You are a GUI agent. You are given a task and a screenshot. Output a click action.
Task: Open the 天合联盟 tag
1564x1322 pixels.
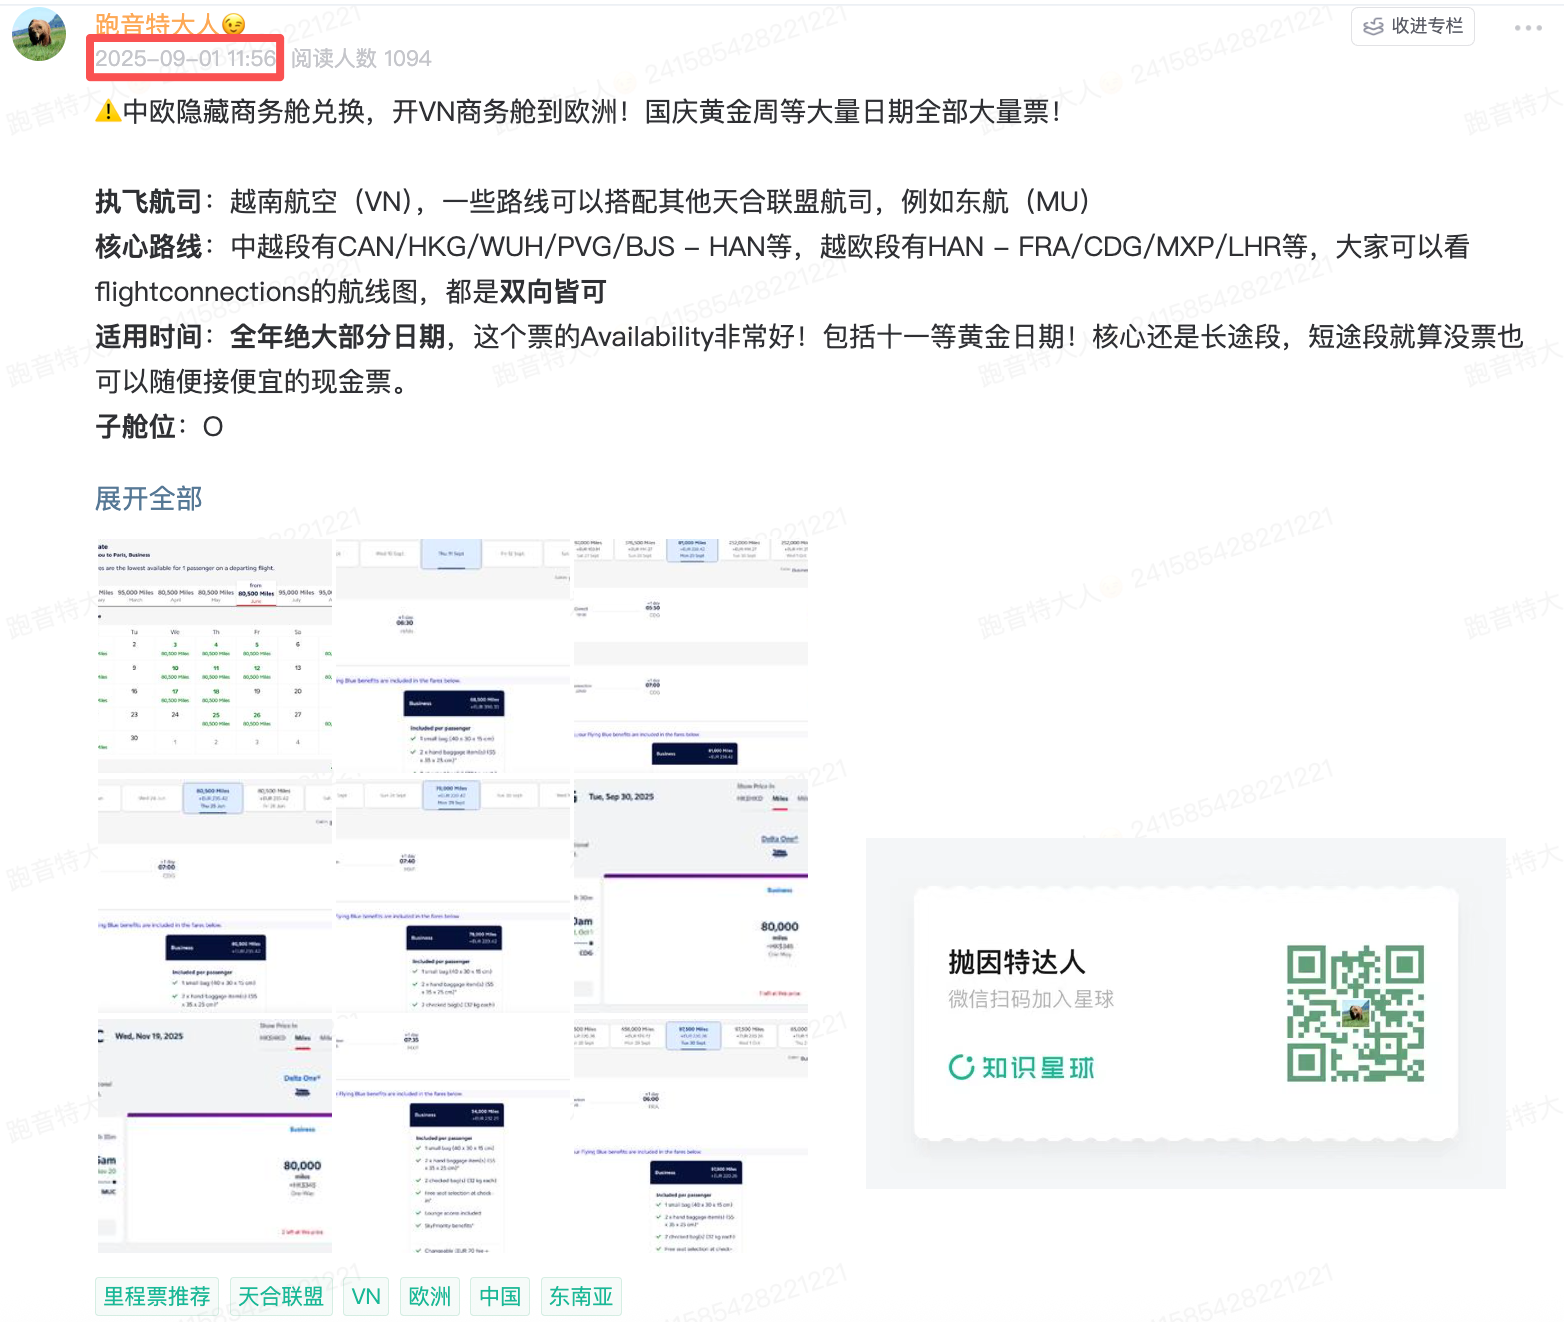coord(281,1296)
